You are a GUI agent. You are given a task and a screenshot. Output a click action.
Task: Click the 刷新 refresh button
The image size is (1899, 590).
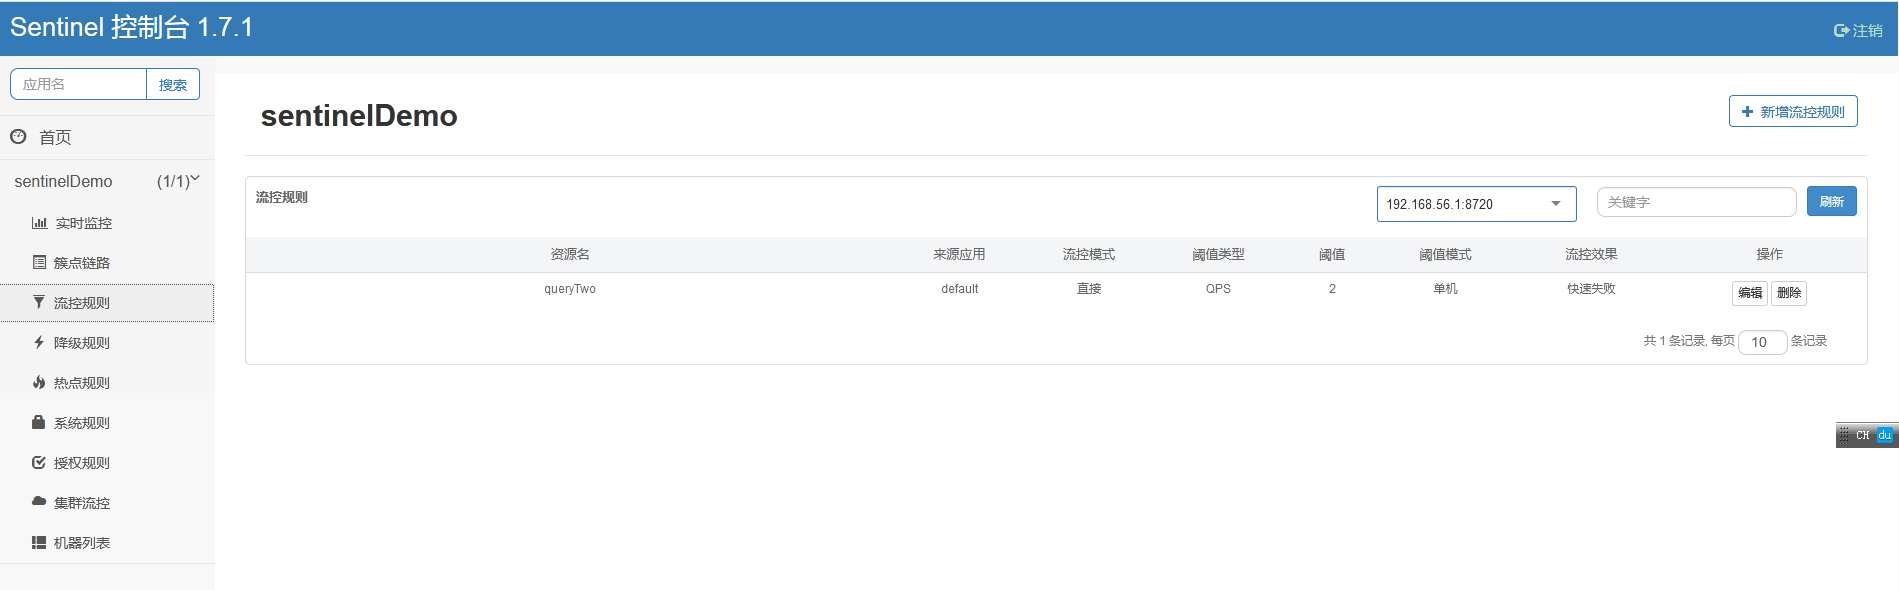click(1831, 201)
